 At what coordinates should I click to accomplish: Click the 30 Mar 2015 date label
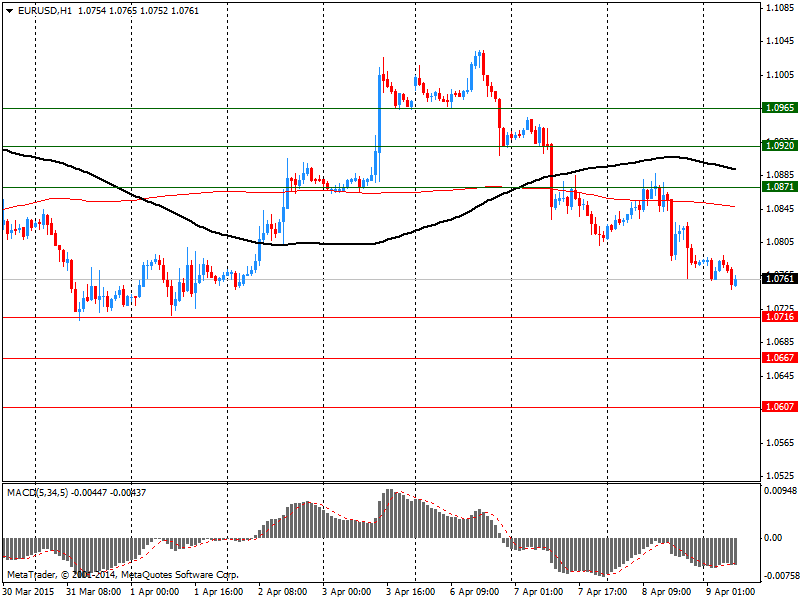tap(29, 591)
